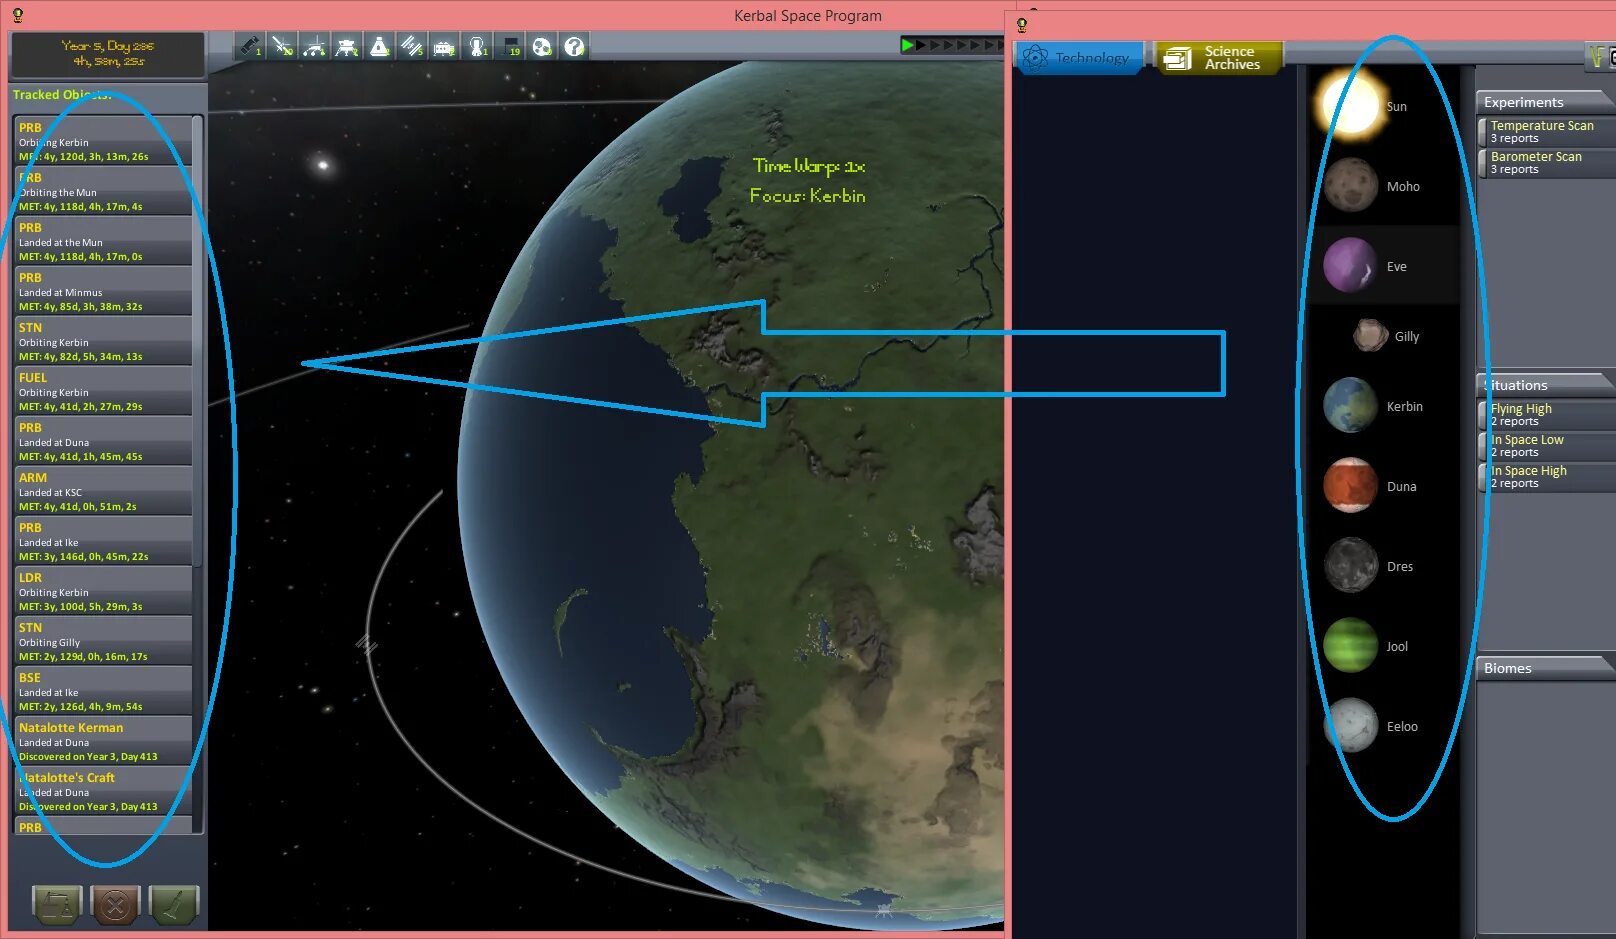This screenshot has width=1616, height=939.
Task: Toggle the Station filter icon
Action: point(412,46)
